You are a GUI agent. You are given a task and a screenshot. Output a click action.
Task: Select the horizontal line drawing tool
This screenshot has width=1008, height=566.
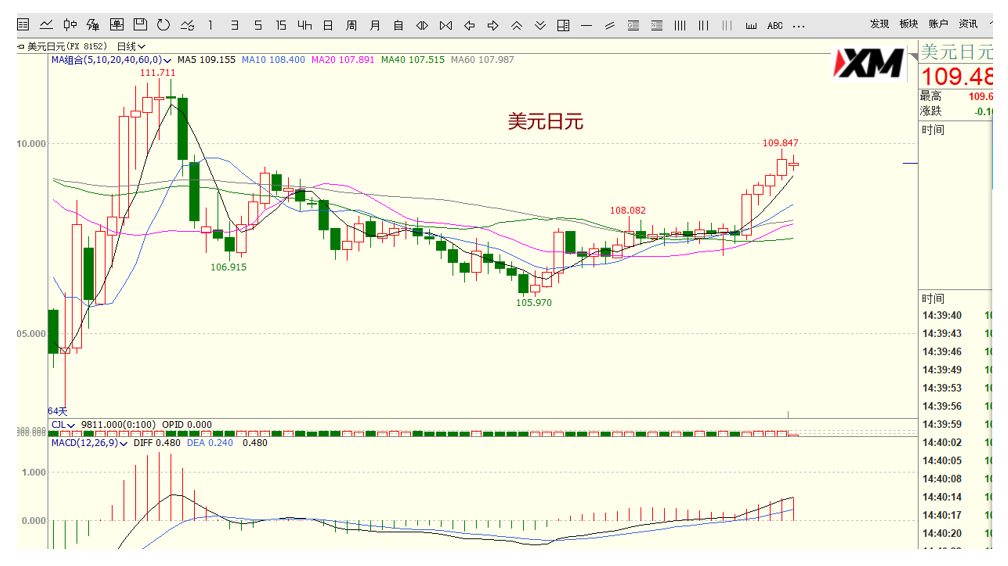click(586, 26)
